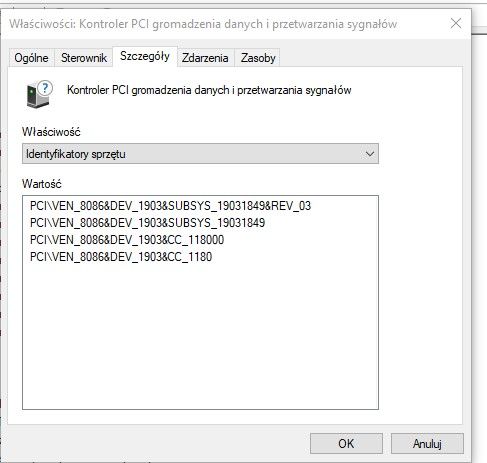Select the Szczegóły tab
The height and width of the screenshot is (463, 487).
click(x=145, y=56)
